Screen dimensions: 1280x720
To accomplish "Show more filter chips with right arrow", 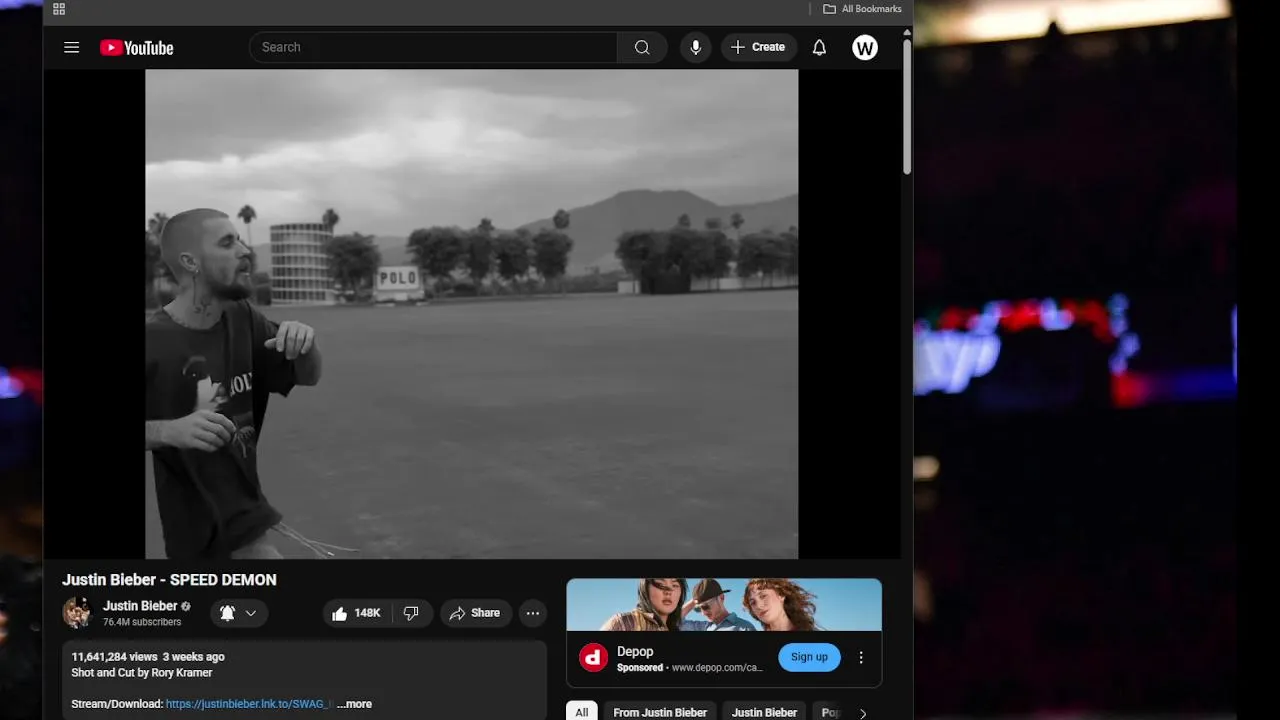I will [x=863, y=713].
